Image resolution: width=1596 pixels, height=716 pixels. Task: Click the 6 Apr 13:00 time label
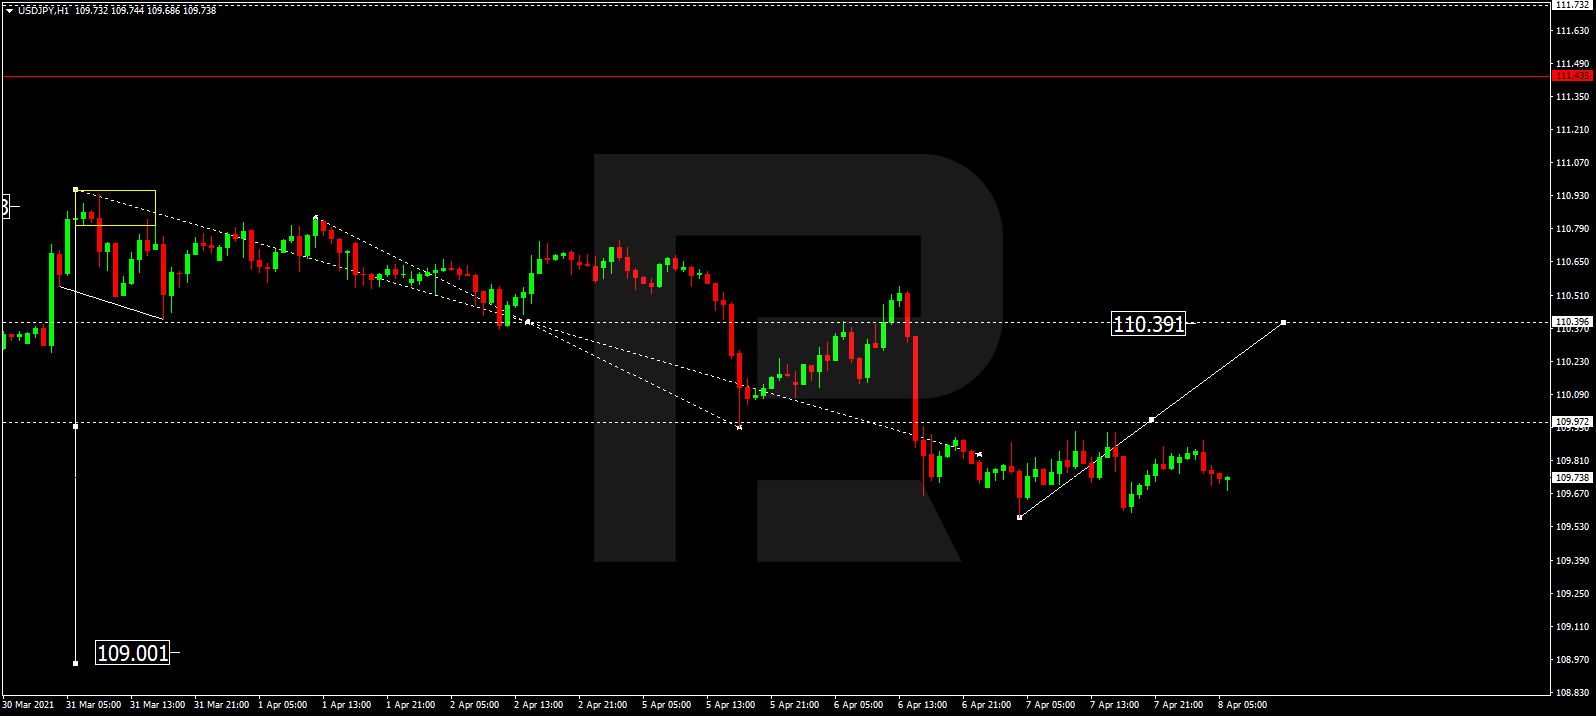[922, 705]
